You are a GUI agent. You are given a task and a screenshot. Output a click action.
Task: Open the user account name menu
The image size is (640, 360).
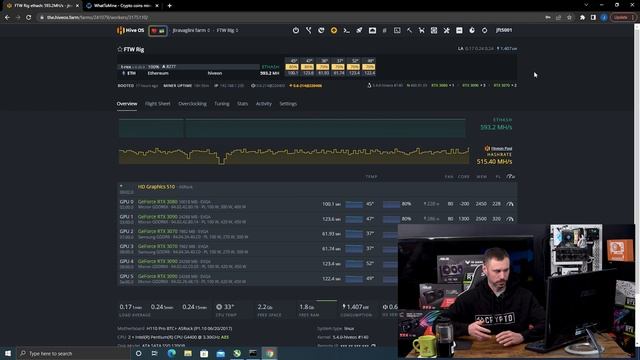(x=504, y=30)
